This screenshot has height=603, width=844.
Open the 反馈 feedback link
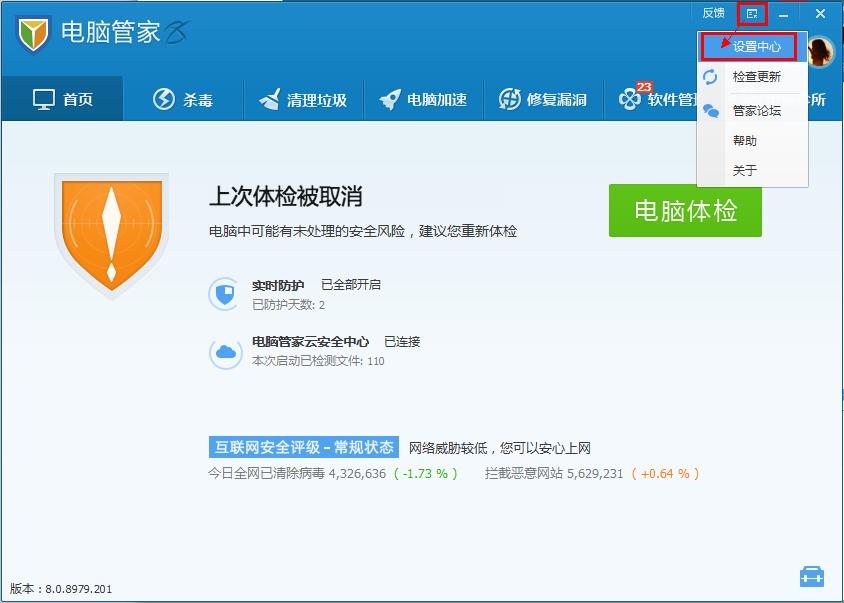pyautogui.click(x=713, y=13)
